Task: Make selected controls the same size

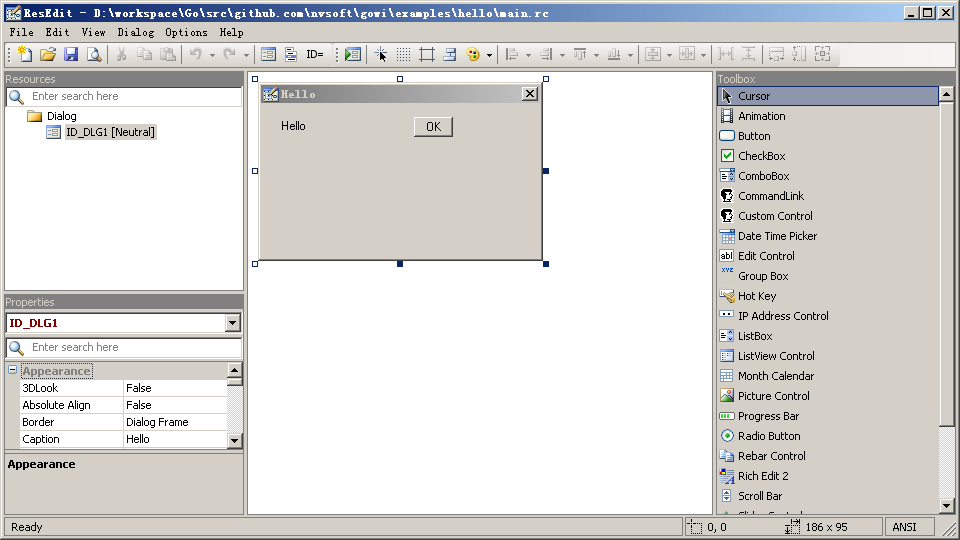Action: click(822, 54)
